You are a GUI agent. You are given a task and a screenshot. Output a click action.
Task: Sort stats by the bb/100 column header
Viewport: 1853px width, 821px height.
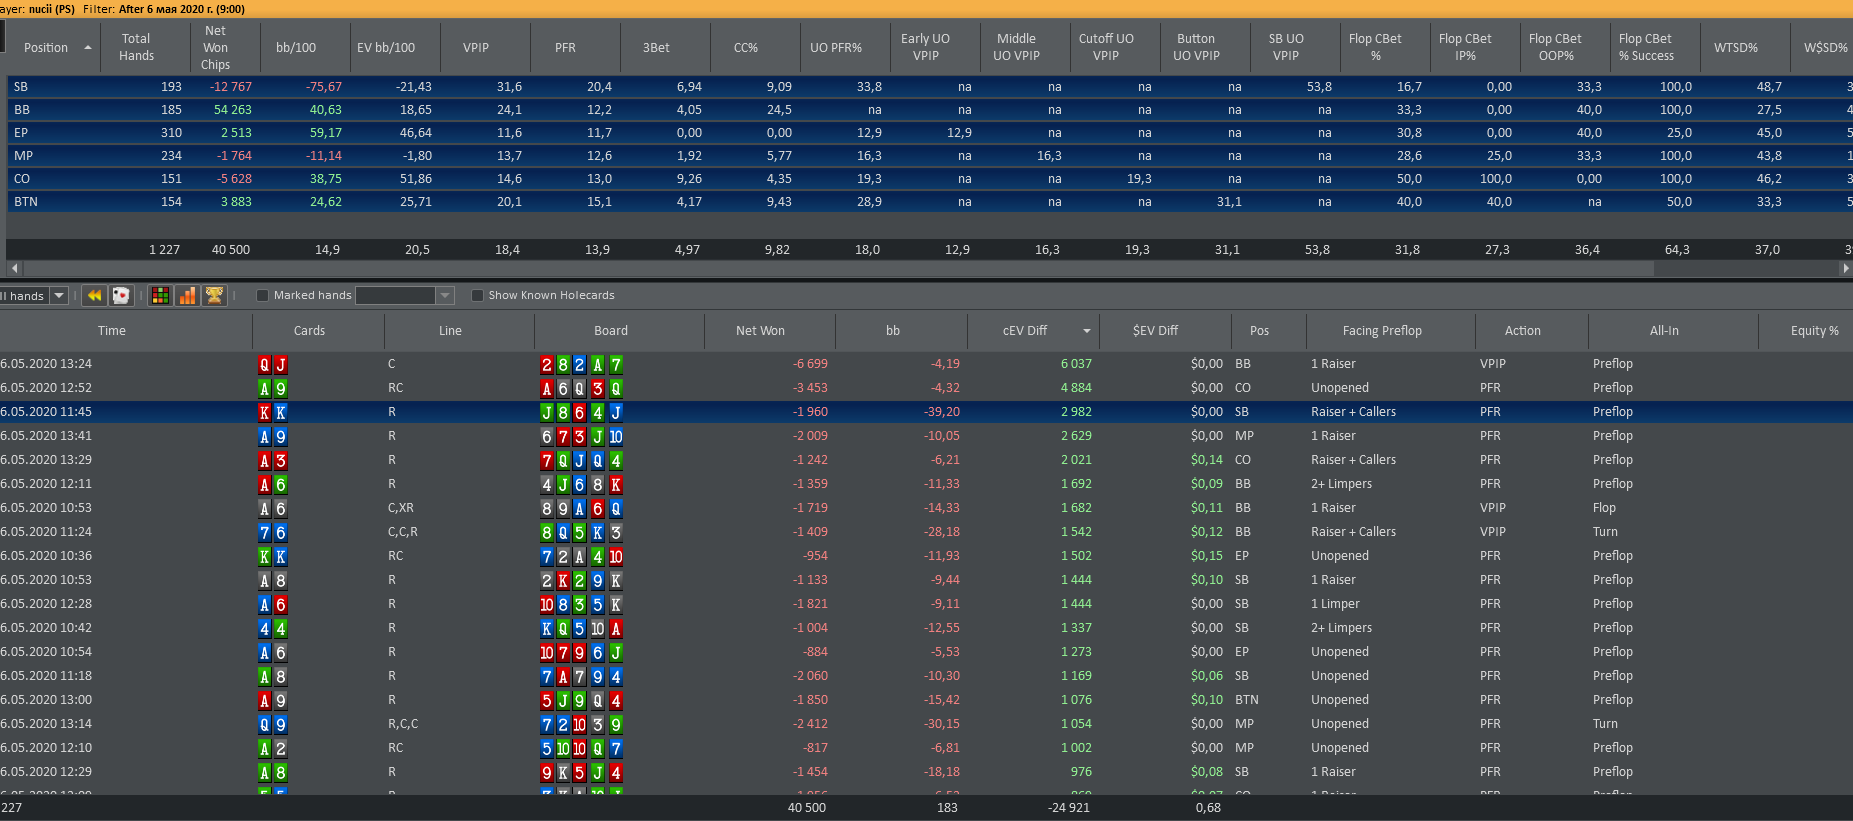pyautogui.click(x=296, y=47)
